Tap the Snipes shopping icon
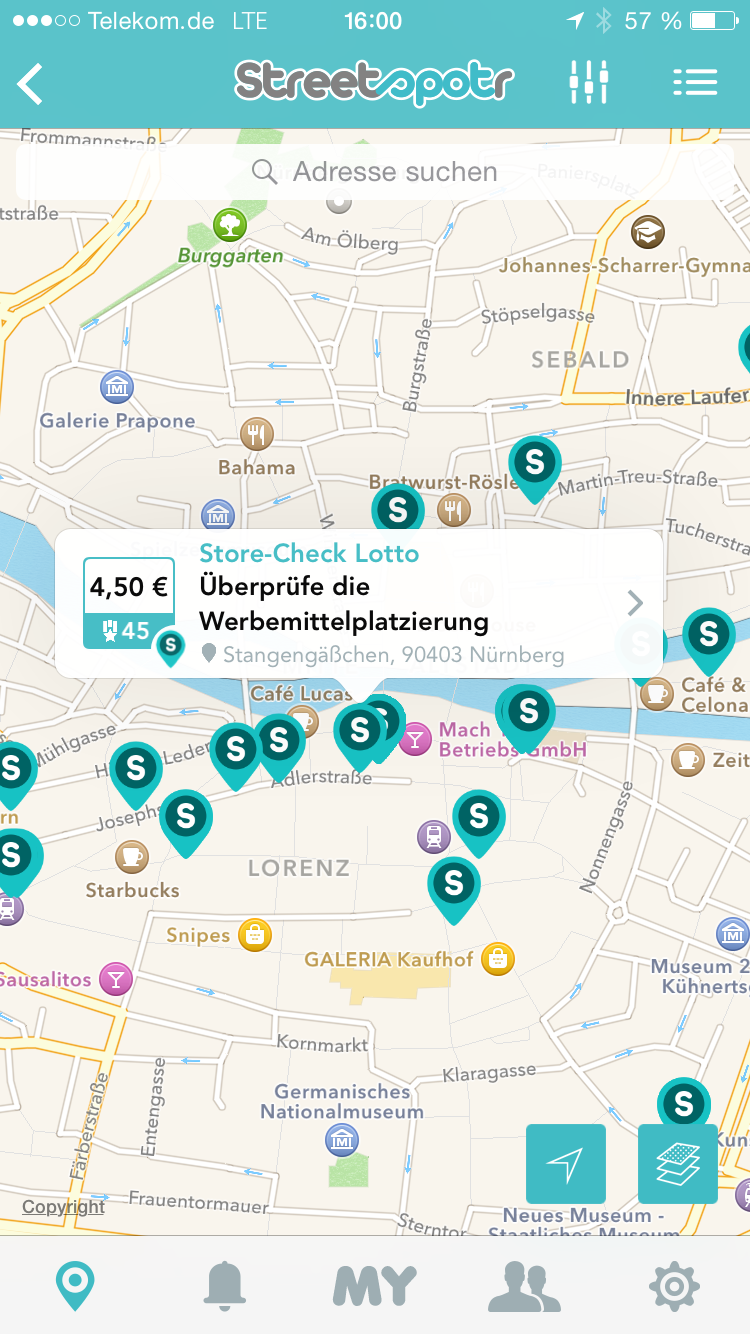750x1334 pixels. click(x=256, y=936)
